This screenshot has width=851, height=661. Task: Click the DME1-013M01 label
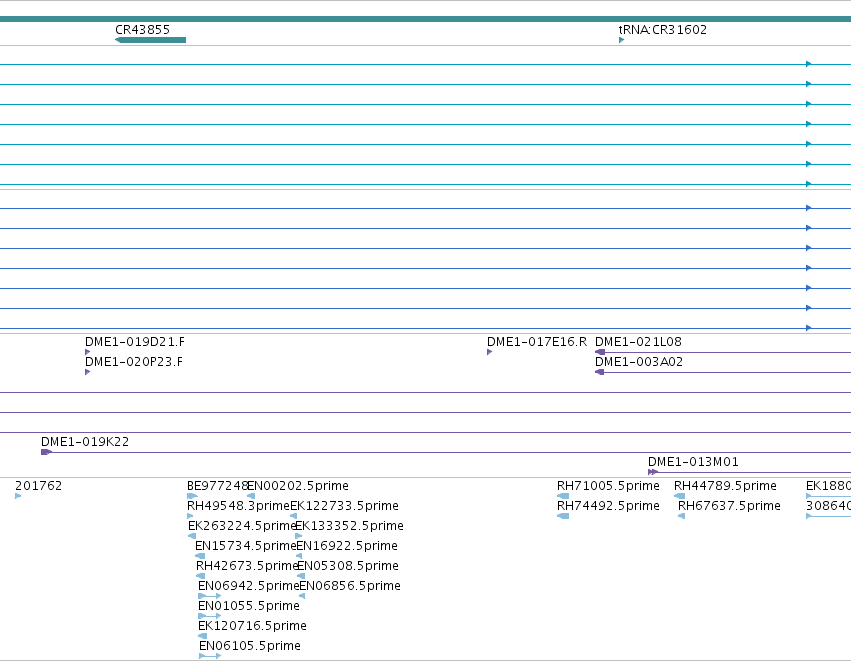693,461
